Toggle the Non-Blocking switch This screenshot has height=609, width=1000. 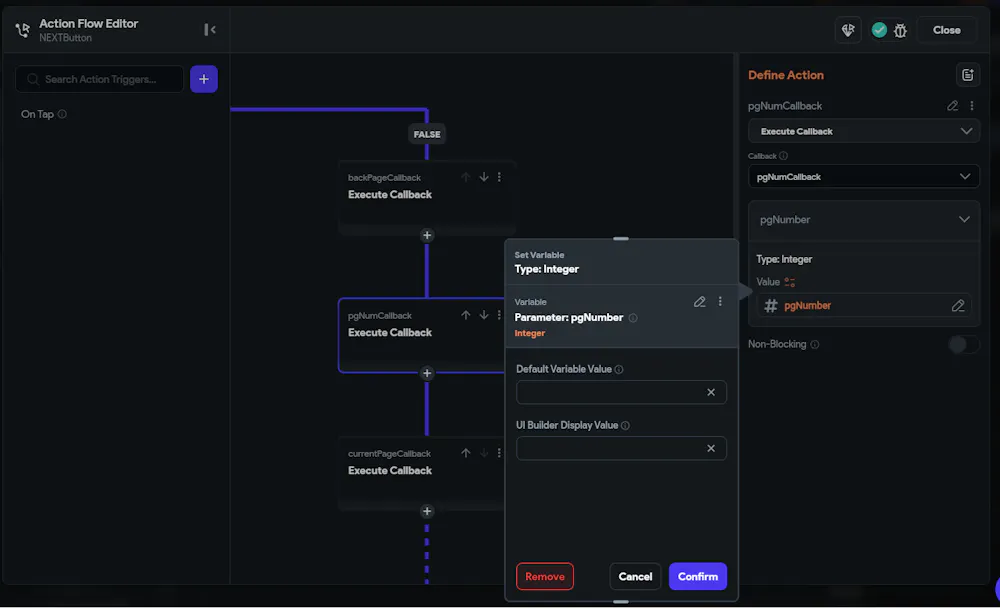(963, 345)
